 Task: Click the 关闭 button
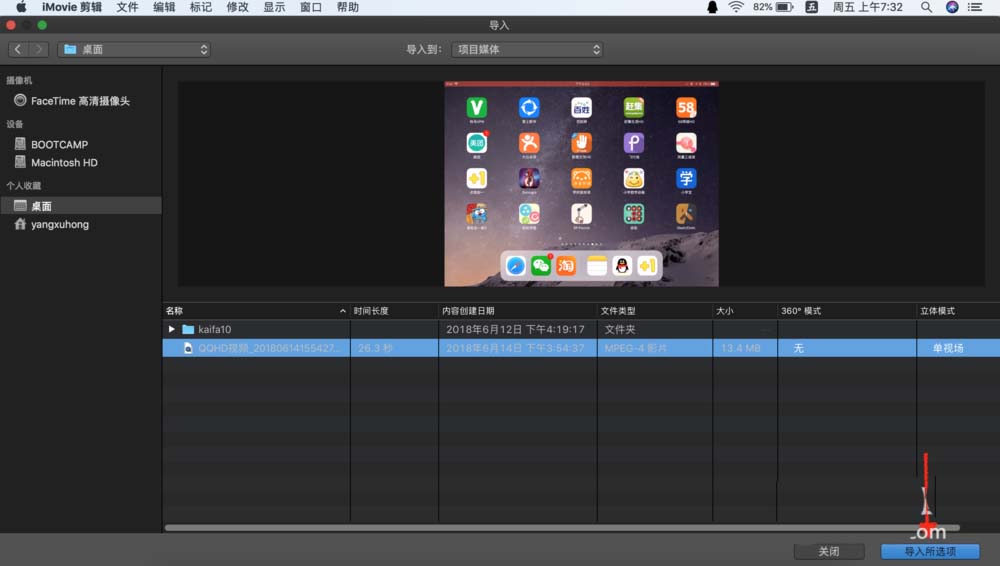coord(829,551)
